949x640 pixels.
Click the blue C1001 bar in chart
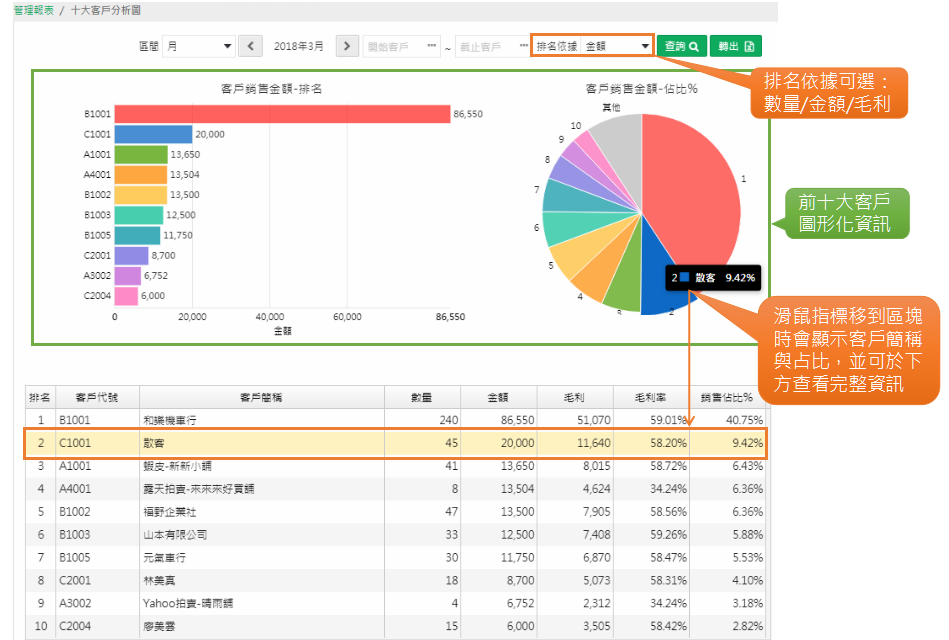point(153,134)
